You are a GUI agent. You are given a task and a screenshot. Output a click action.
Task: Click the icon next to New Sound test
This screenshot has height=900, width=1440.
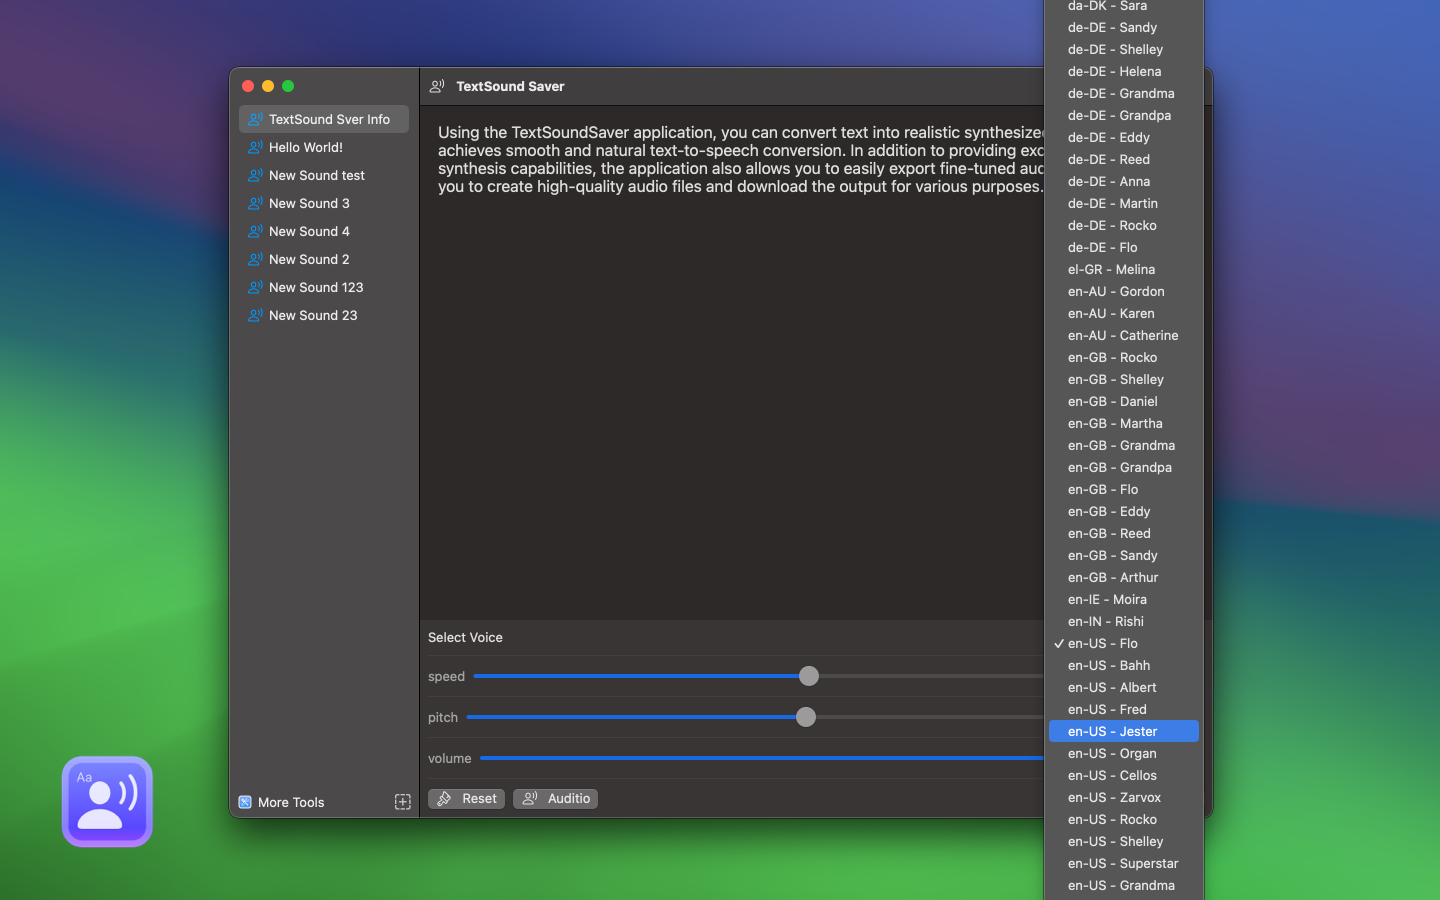click(255, 175)
